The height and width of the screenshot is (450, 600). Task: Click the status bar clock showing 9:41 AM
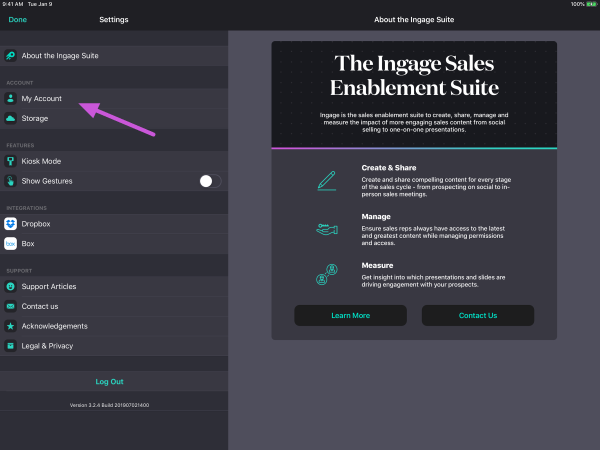click(x=13, y=4)
